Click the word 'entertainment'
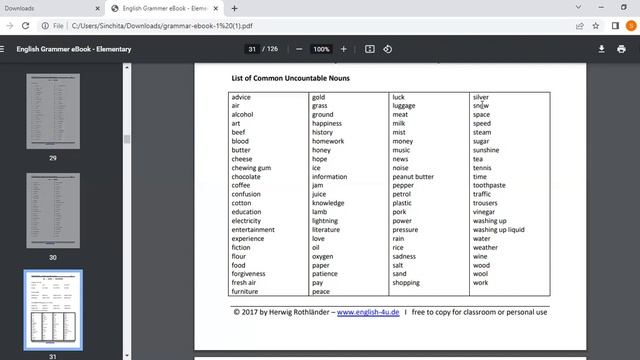The width and height of the screenshot is (640, 360). point(253,229)
